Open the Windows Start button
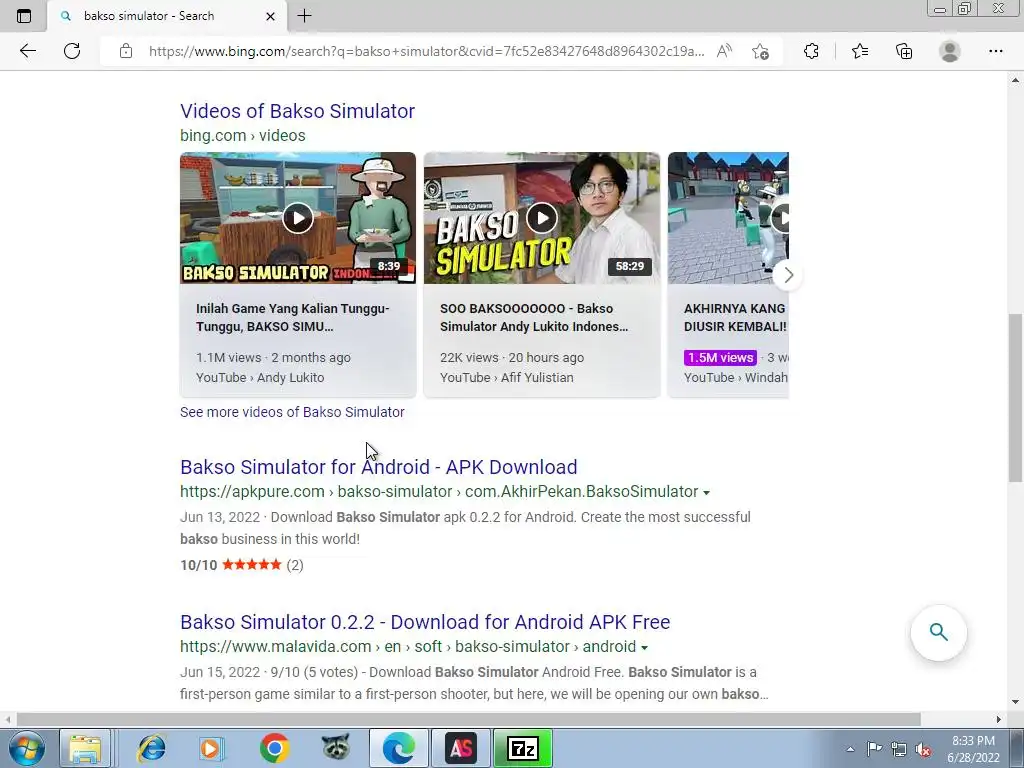This screenshot has width=1024, height=768. click(26, 748)
